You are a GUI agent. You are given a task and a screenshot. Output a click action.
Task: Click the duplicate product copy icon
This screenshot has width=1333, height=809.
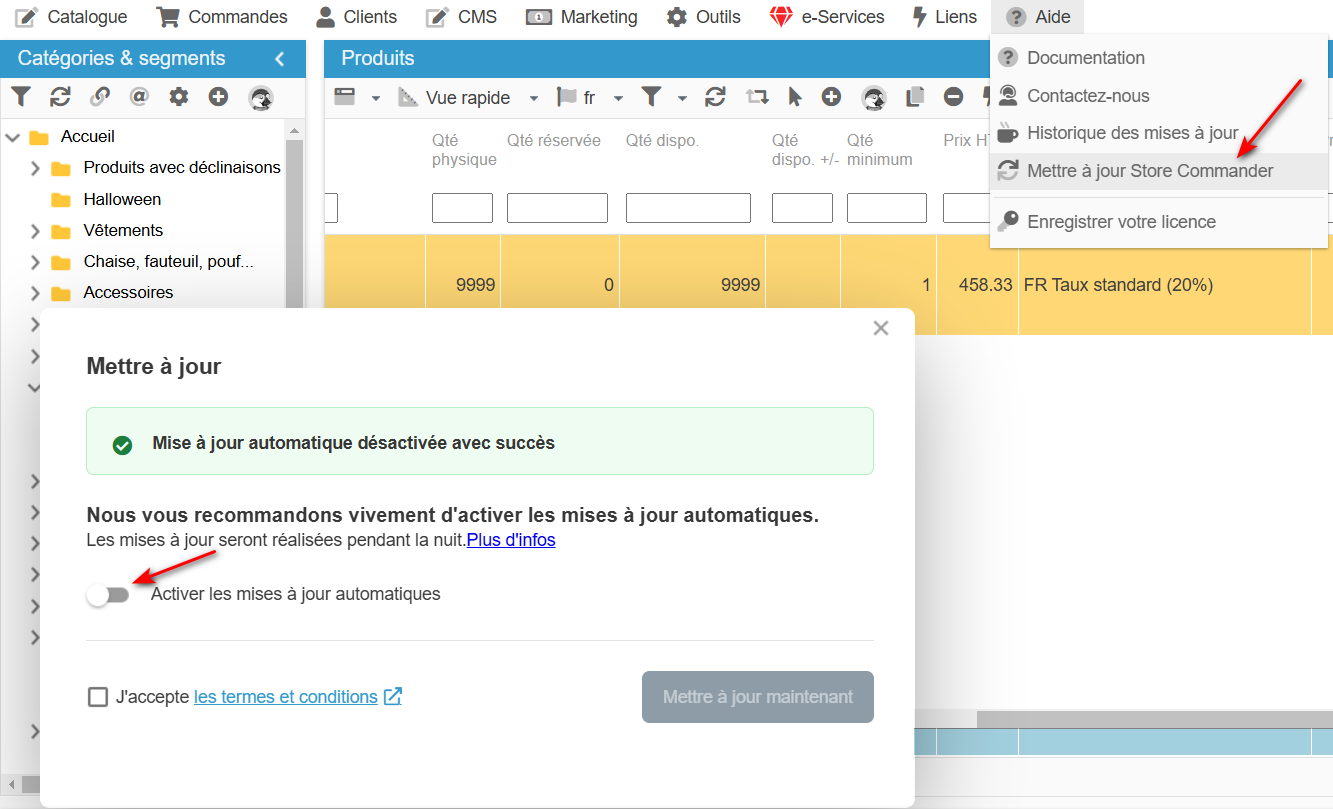coord(914,97)
